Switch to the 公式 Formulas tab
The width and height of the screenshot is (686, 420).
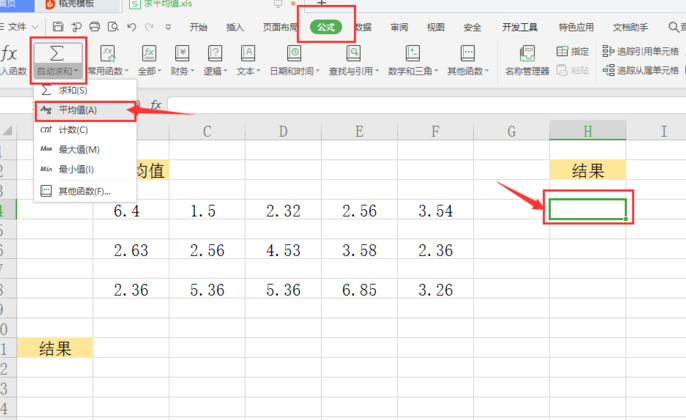(326, 27)
